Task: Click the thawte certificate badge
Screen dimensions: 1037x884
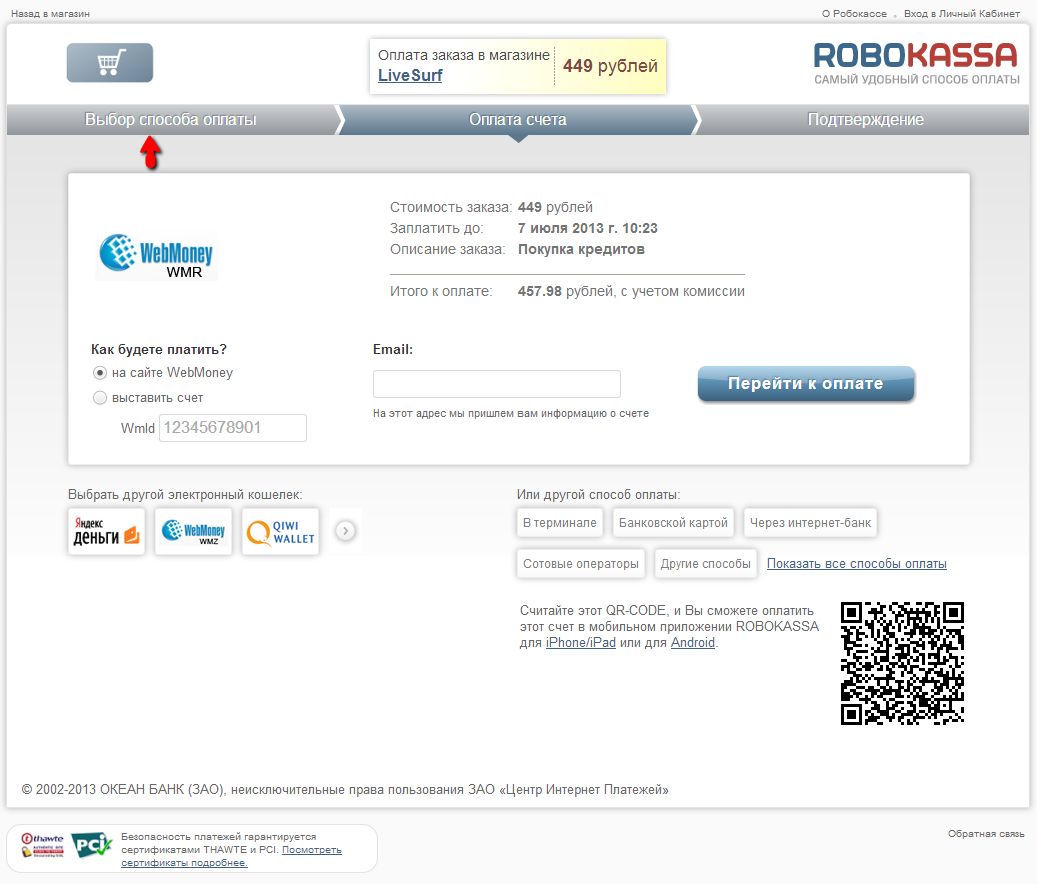Action: 42,846
